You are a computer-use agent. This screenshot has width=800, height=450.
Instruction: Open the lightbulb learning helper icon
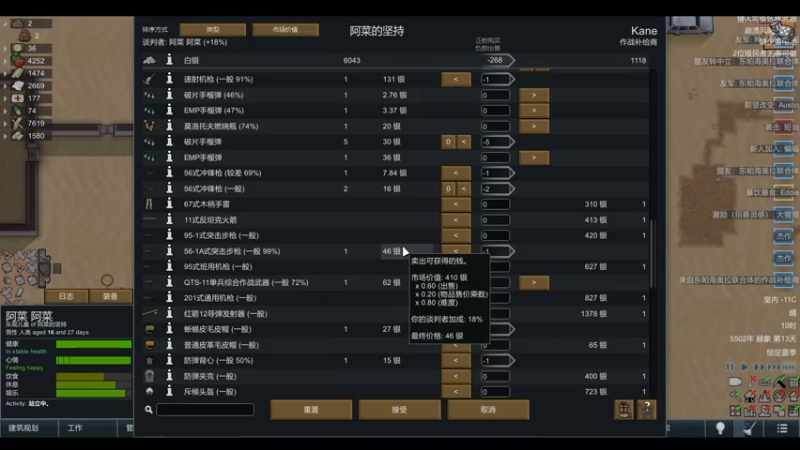[720, 429]
